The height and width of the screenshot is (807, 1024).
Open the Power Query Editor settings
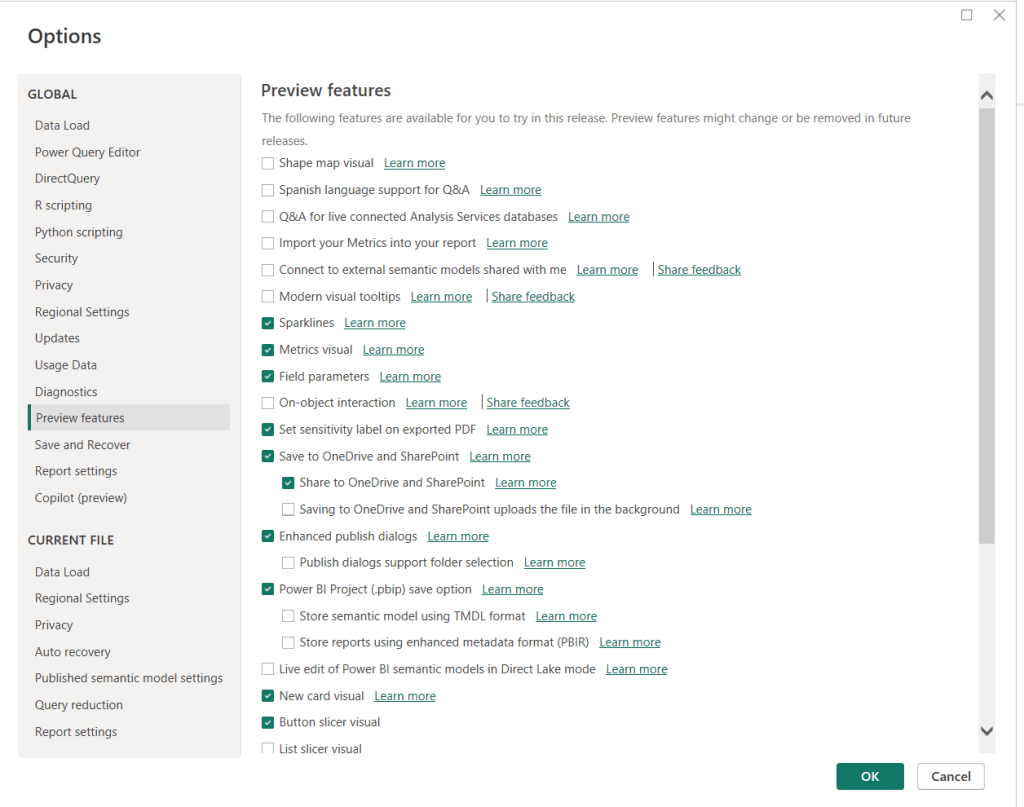point(88,152)
